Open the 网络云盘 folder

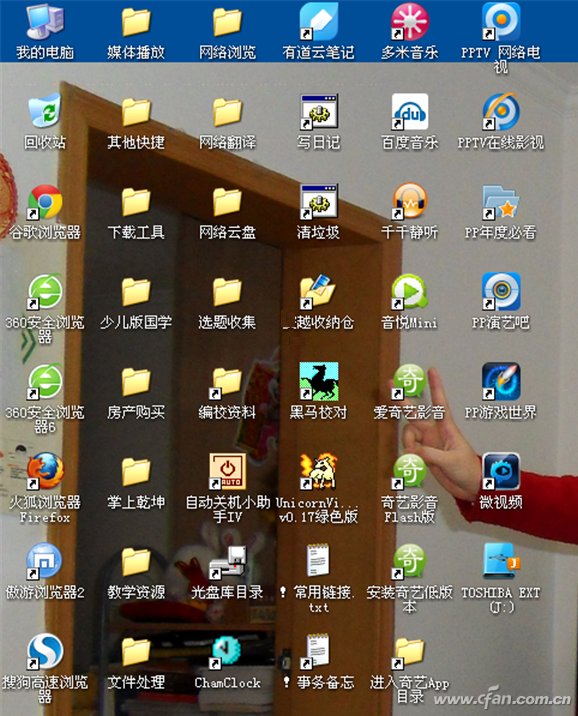[227, 202]
